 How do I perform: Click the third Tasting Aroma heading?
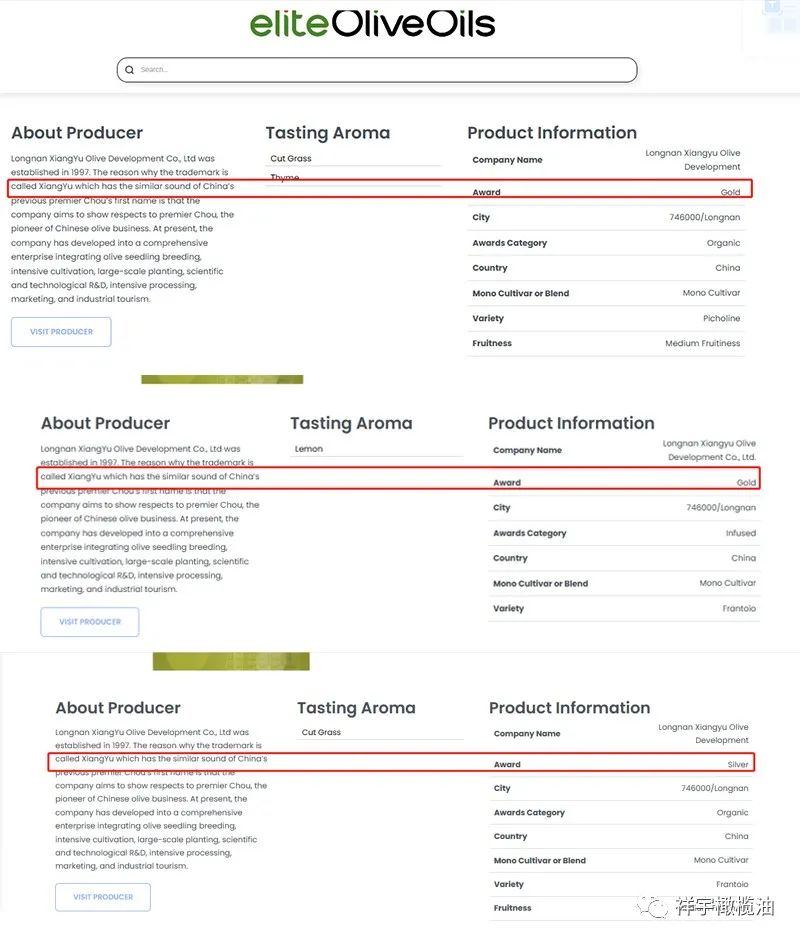[356, 708]
